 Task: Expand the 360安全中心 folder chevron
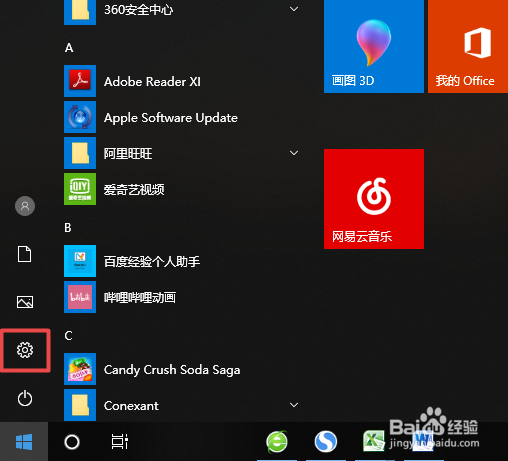(x=294, y=9)
